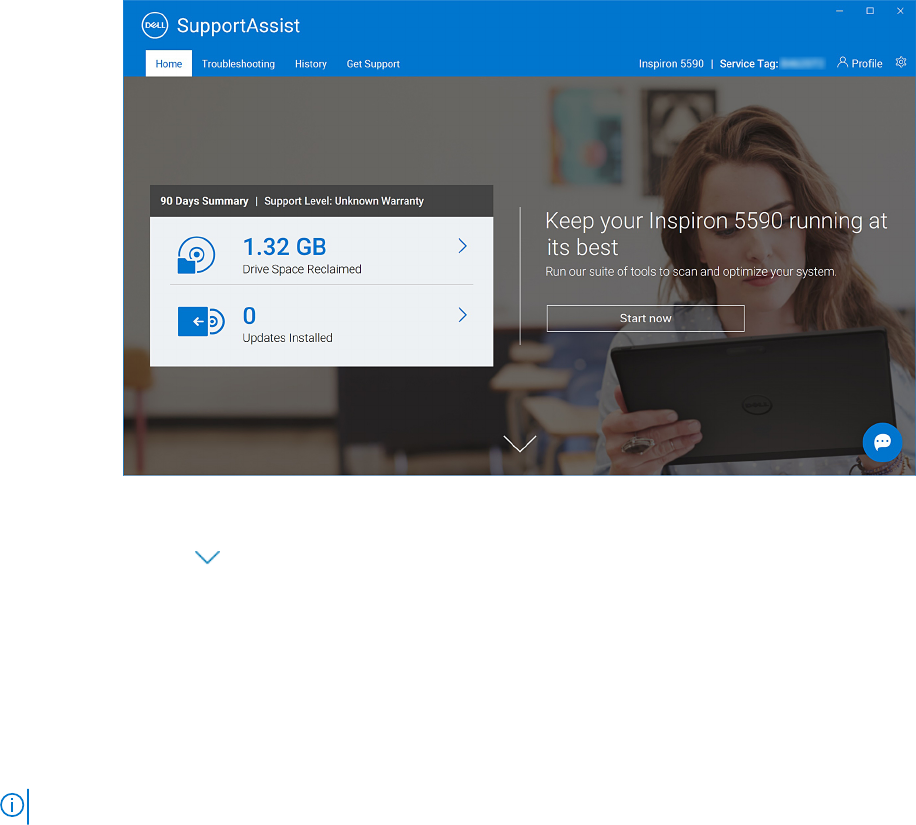Click the Drive Space Reclaimed label
916x825 pixels.
click(302, 269)
